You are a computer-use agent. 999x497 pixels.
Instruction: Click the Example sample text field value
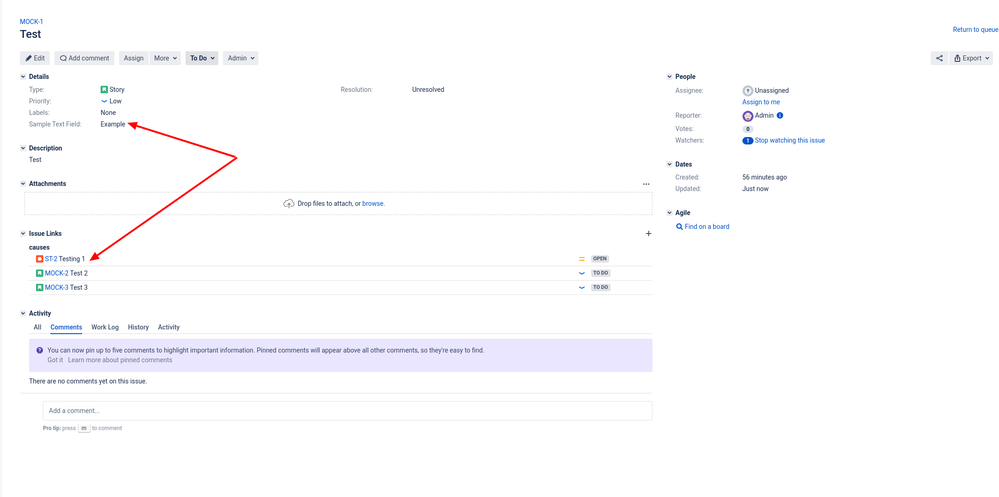113,125
